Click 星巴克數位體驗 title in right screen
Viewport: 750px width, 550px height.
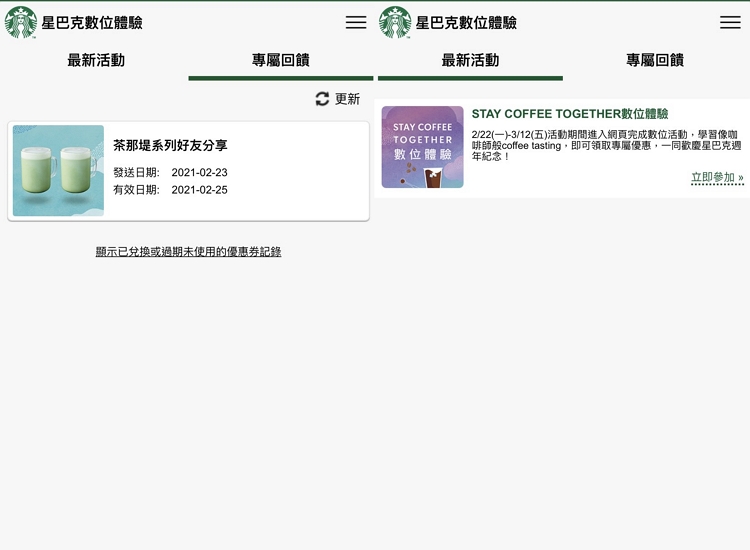click(x=466, y=22)
